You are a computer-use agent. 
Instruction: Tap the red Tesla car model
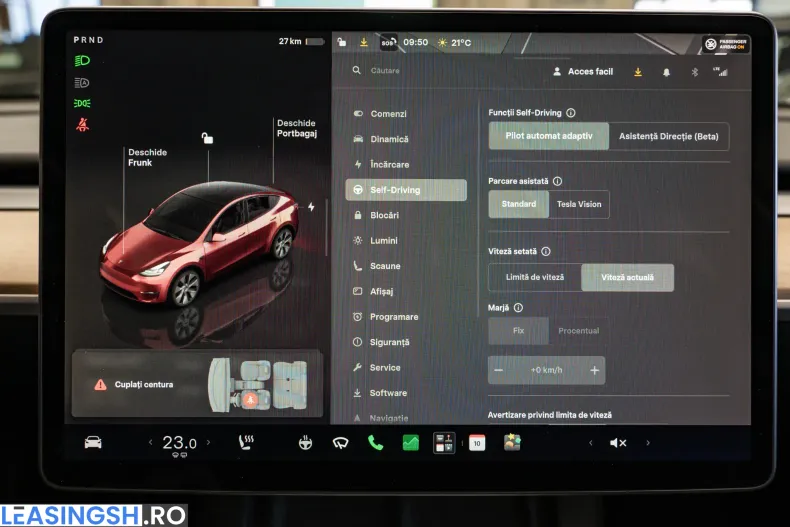[202, 242]
